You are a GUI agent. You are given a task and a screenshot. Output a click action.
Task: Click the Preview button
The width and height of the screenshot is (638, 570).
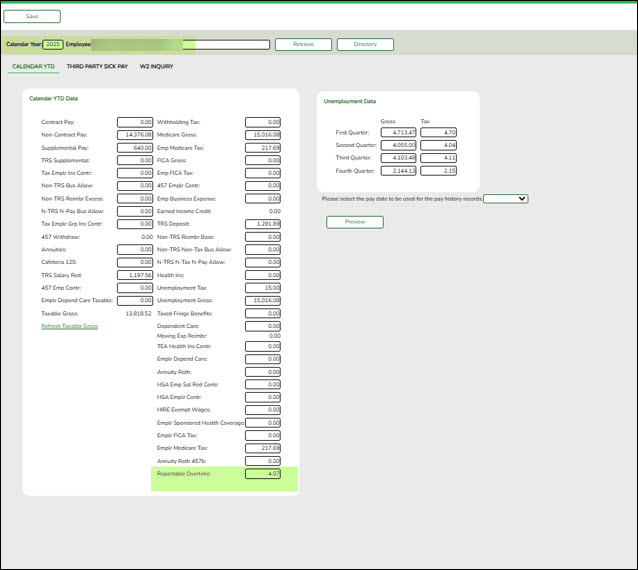pos(354,222)
